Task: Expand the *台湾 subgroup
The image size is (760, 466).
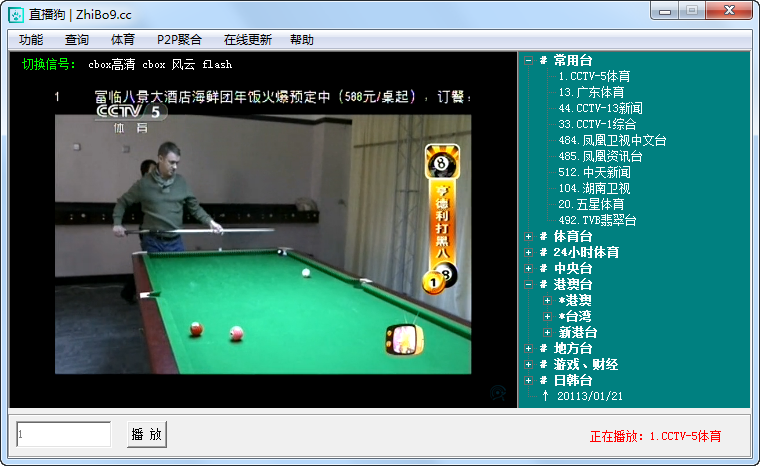Action: (548, 317)
